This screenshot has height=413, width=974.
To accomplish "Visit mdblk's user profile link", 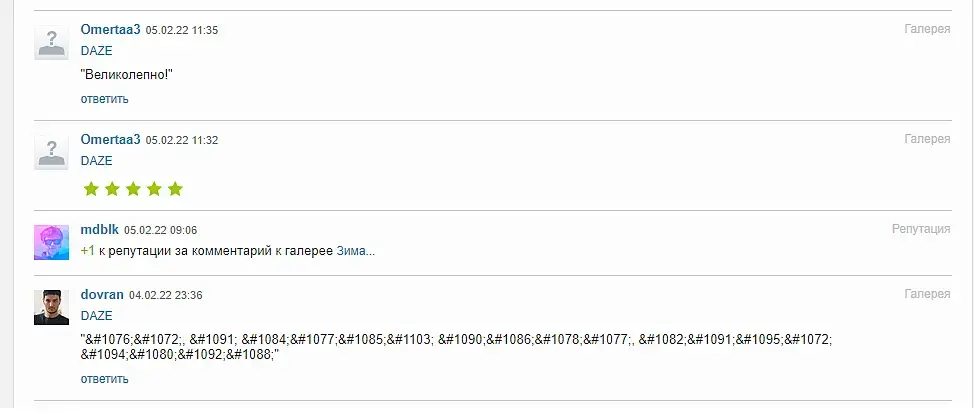I will click(99, 229).
